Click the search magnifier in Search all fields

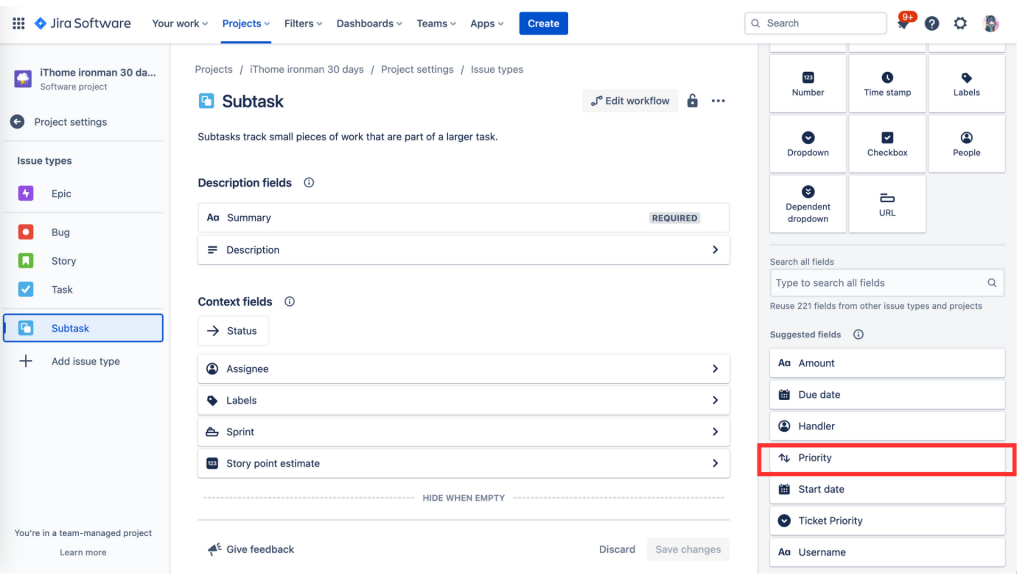tap(992, 283)
